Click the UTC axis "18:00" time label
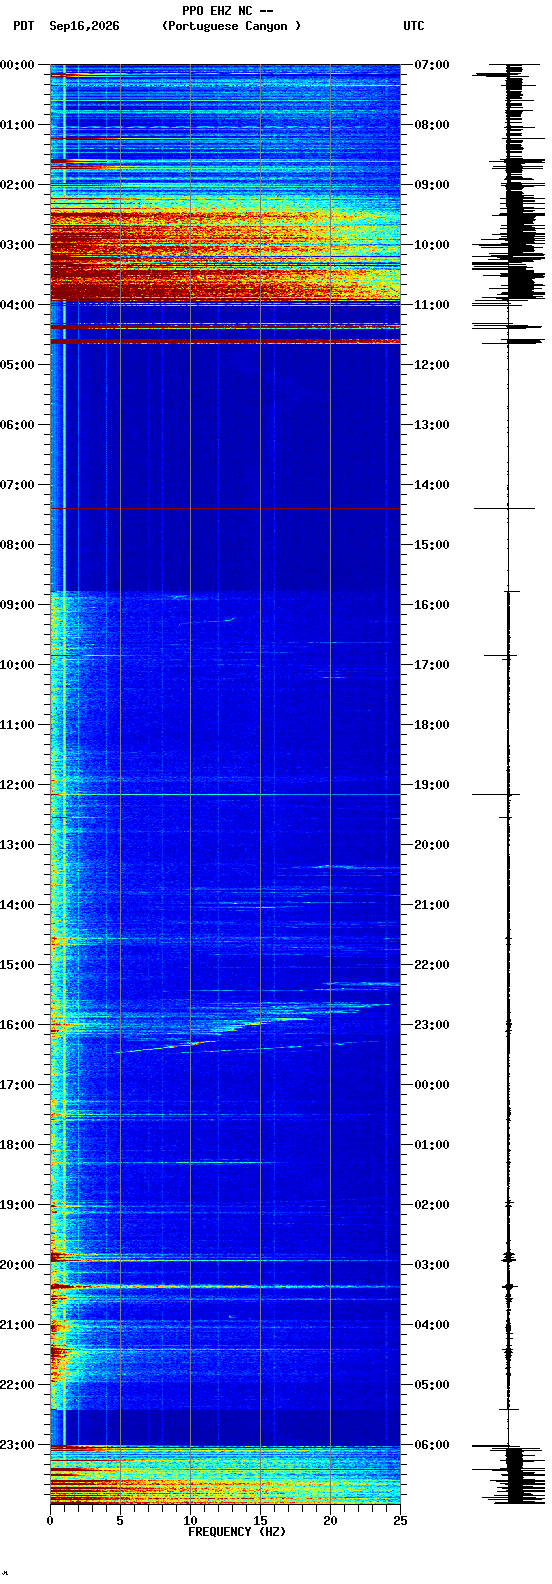 point(431,725)
